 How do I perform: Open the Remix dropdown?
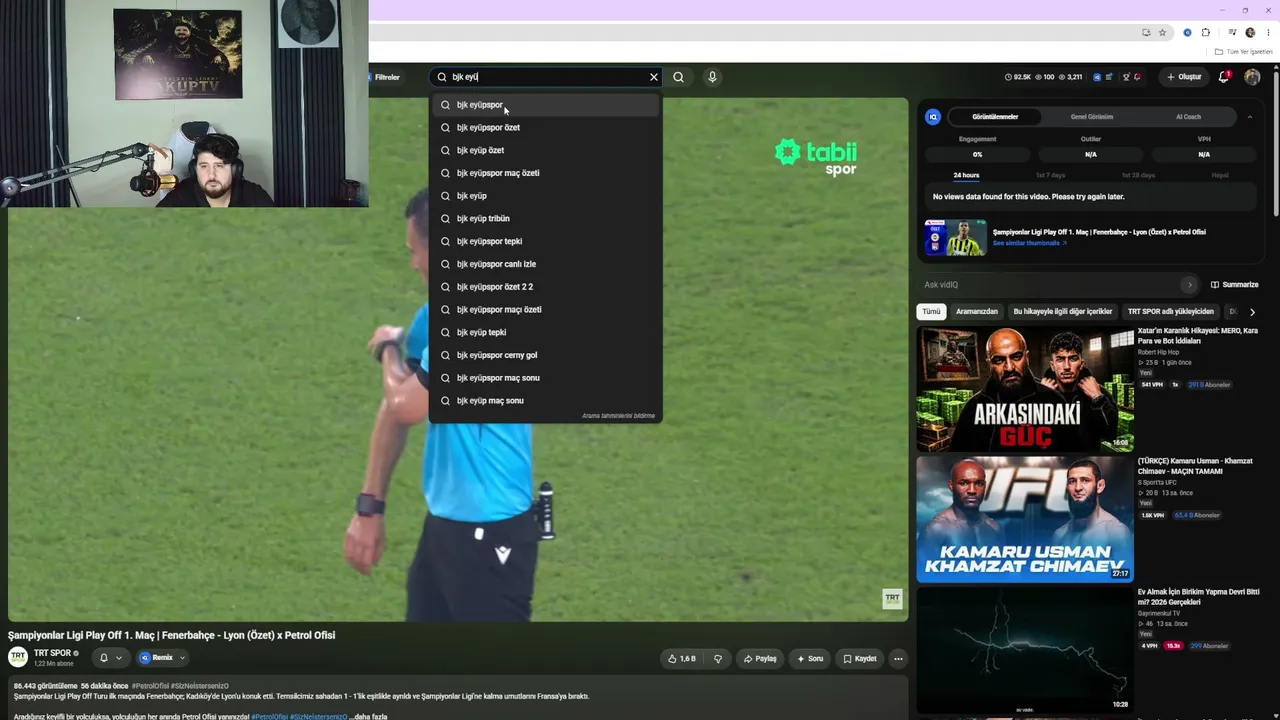click(x=162, y=658)
